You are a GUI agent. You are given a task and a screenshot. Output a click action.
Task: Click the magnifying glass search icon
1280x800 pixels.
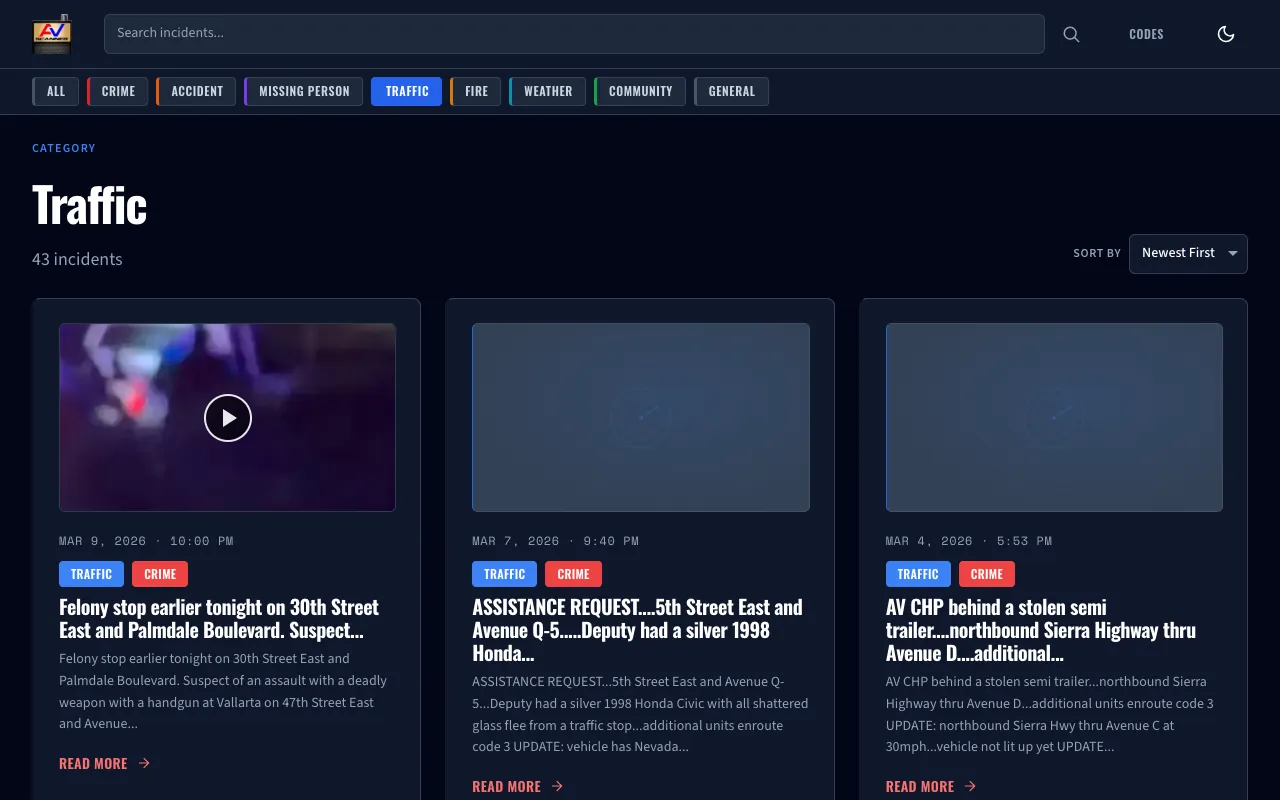1071,34
